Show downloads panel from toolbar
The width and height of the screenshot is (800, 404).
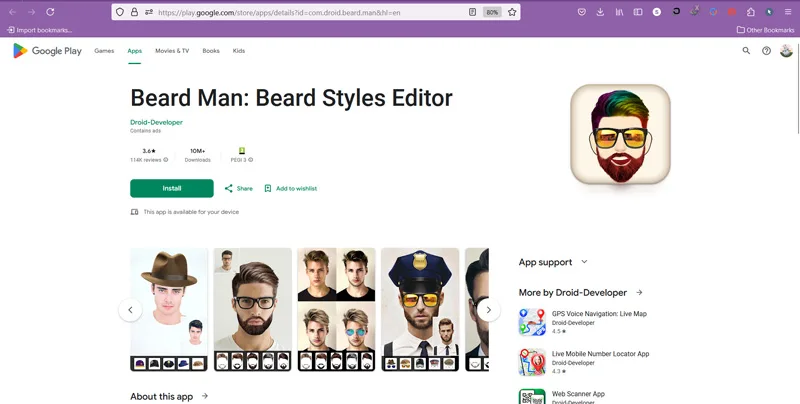600,12
